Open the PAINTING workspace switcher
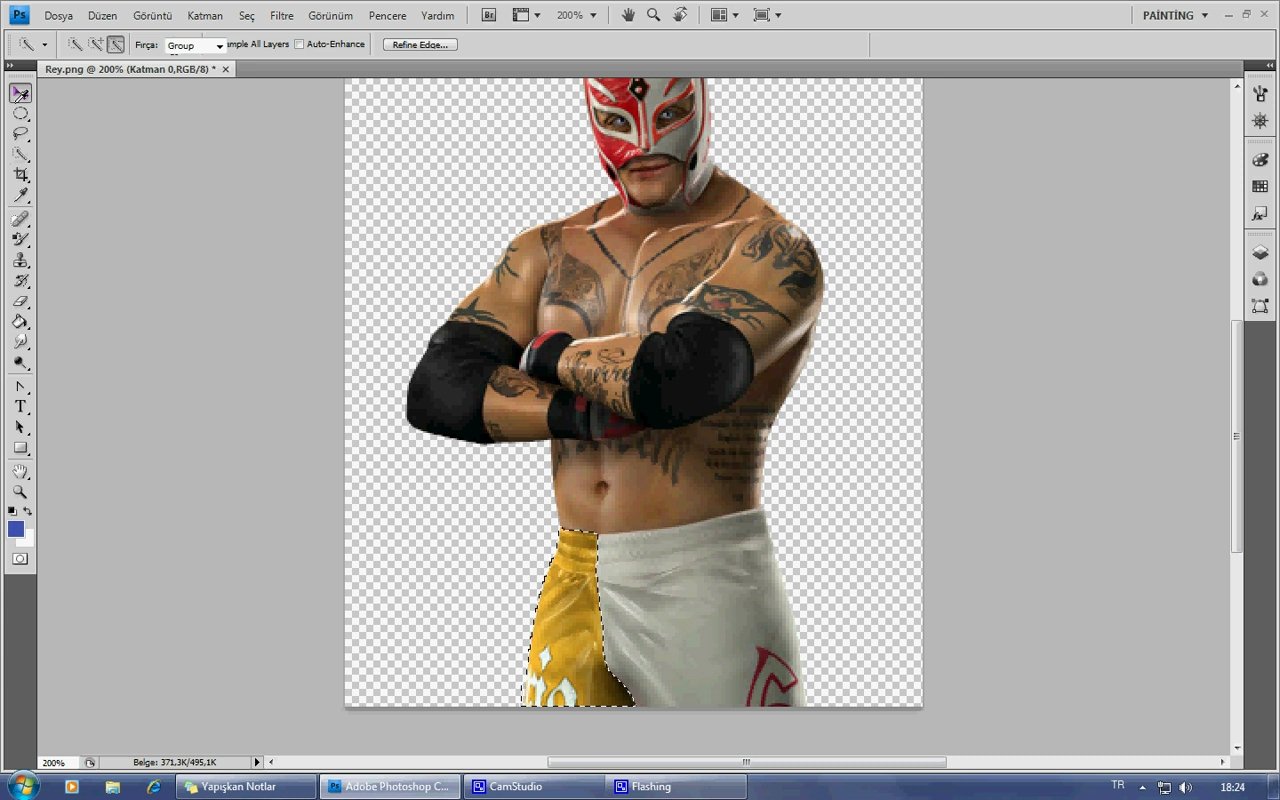 [1176, 15]
